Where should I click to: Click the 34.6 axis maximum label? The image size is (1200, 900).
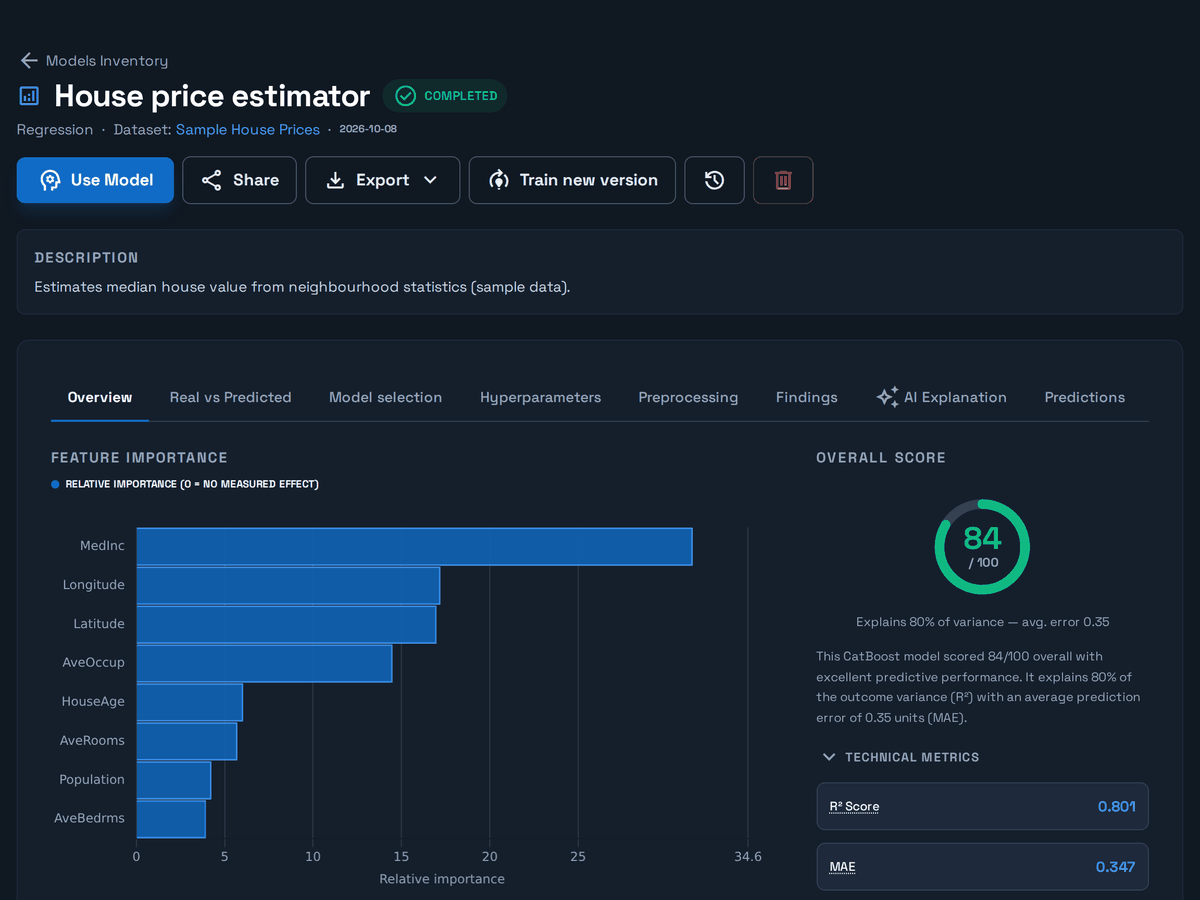[747, 857]
